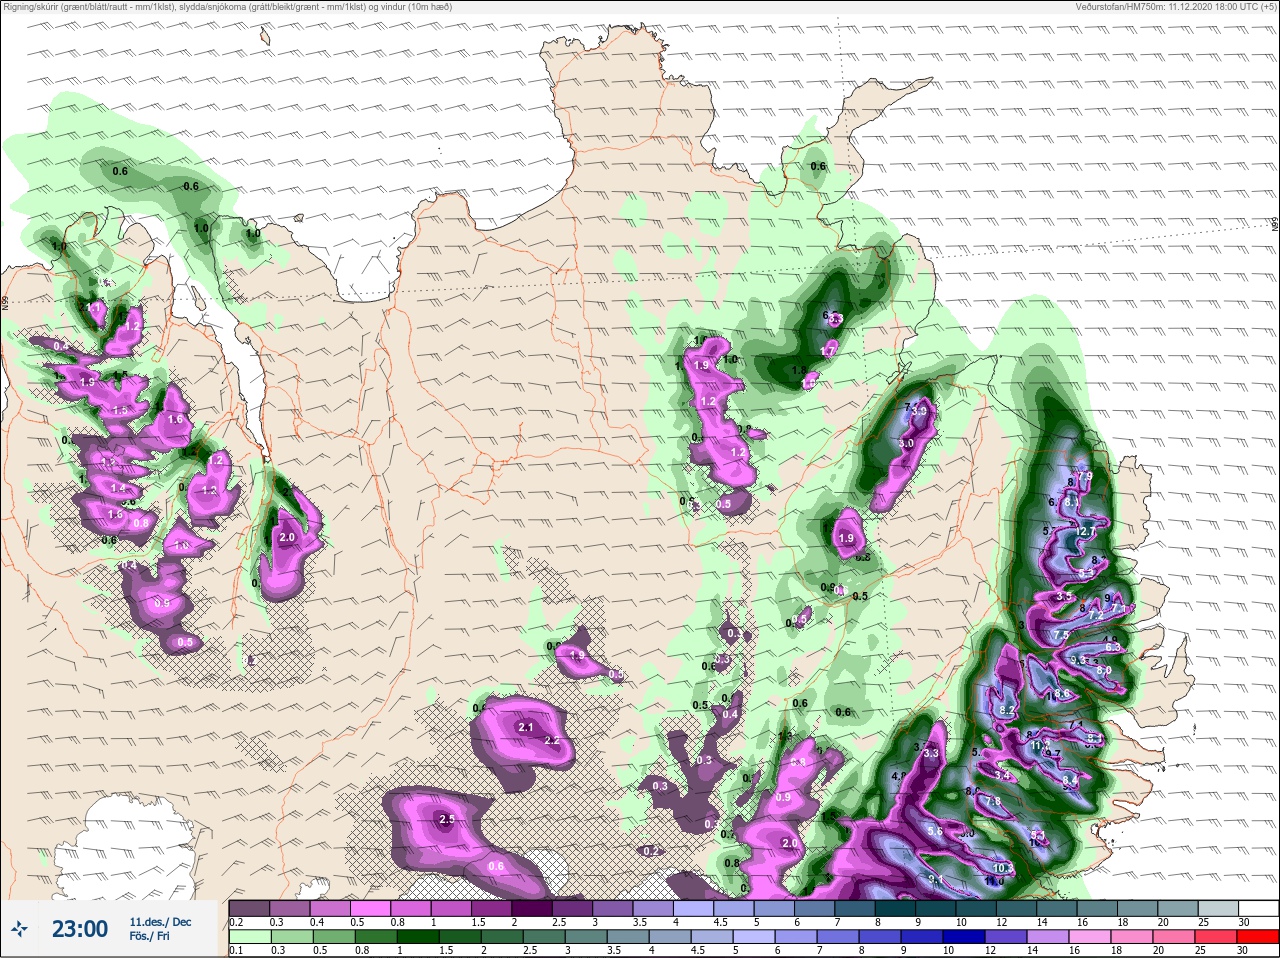Viewport: 1280px width, 958px height.
Task: Select the dark green rain swatch between 1 and 1.5
Action: (418, 938)
